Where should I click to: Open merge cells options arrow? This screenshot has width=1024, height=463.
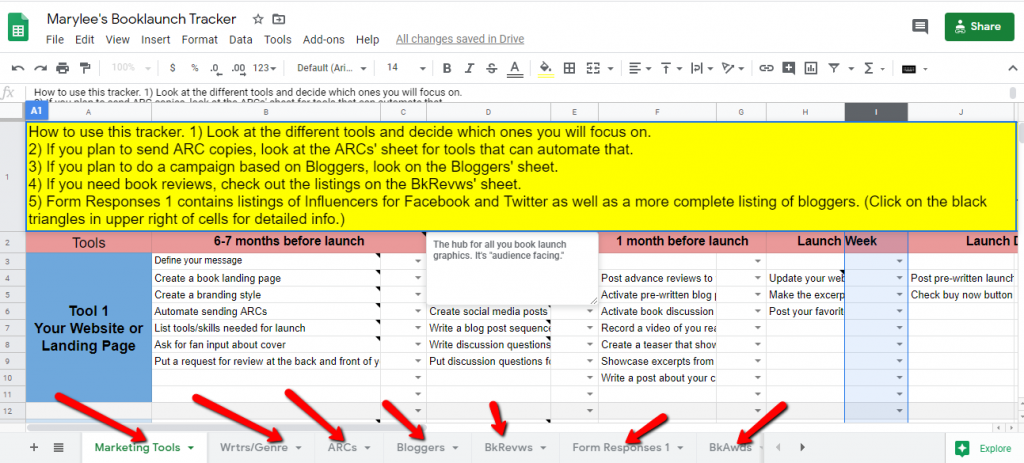click(610, 69)
